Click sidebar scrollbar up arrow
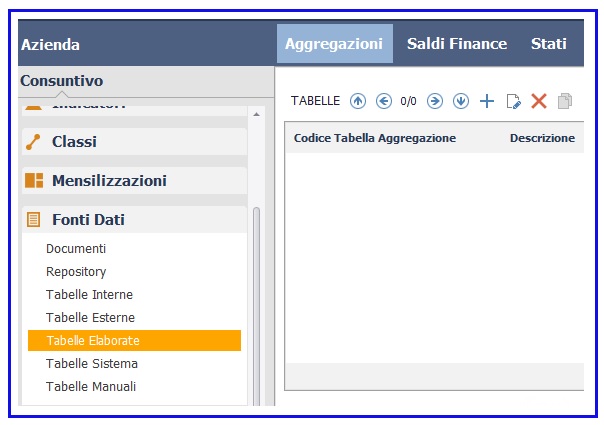This screenshot has width=604, height=425. coord(257,114)
